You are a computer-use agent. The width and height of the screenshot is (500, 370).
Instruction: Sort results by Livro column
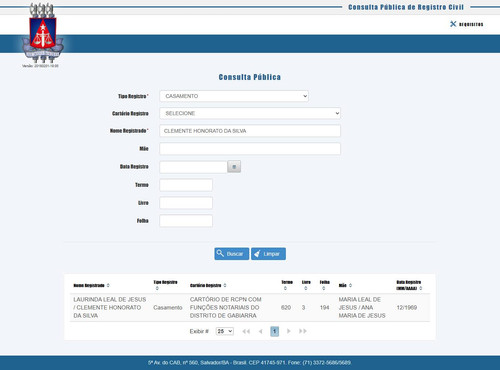point(306,285)
